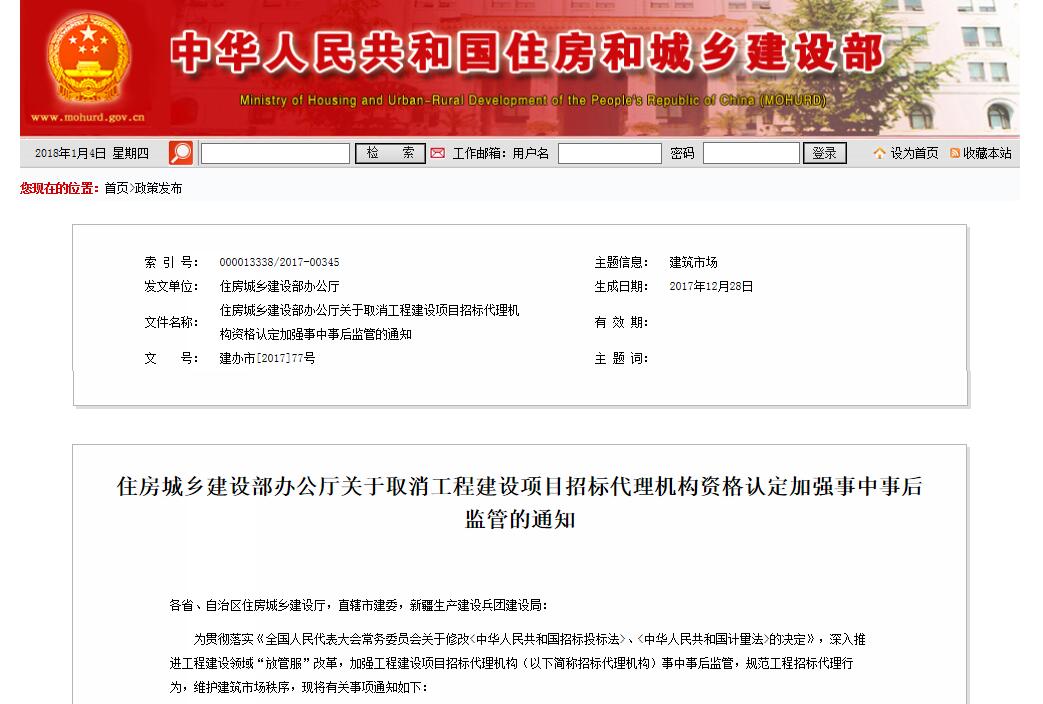This screenshot has height=704, width=1043.
Task: Click the www.mohurd.gov.cn site address
Action: coord(88,117)
